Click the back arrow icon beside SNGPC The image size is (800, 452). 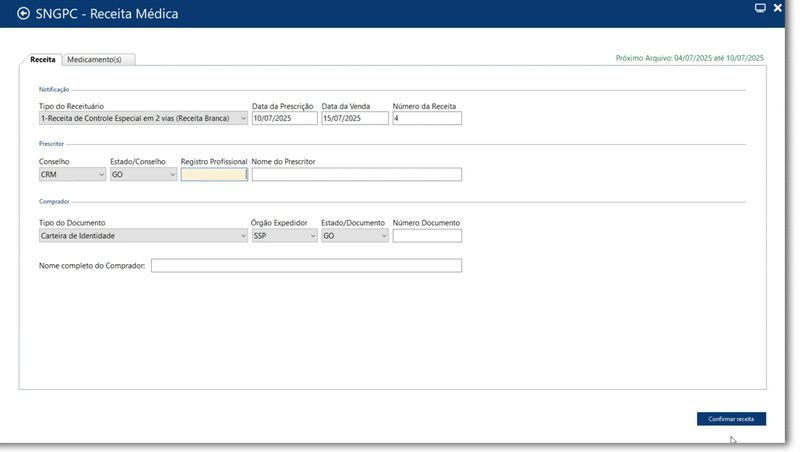tap(23, 13)
